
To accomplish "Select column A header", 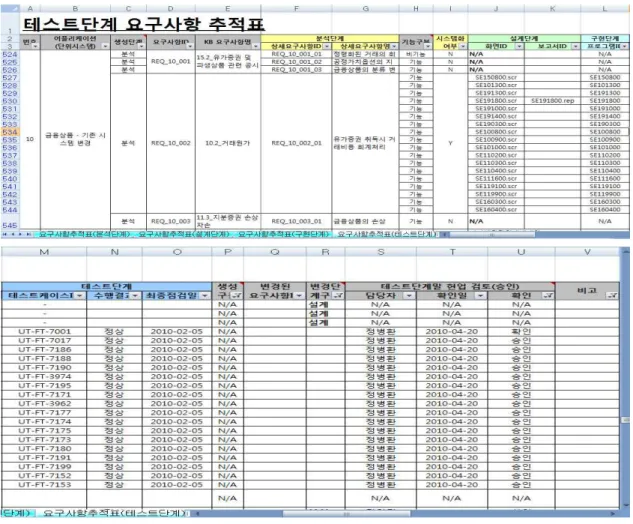I will pyautogui.click(x=30, y=8).
